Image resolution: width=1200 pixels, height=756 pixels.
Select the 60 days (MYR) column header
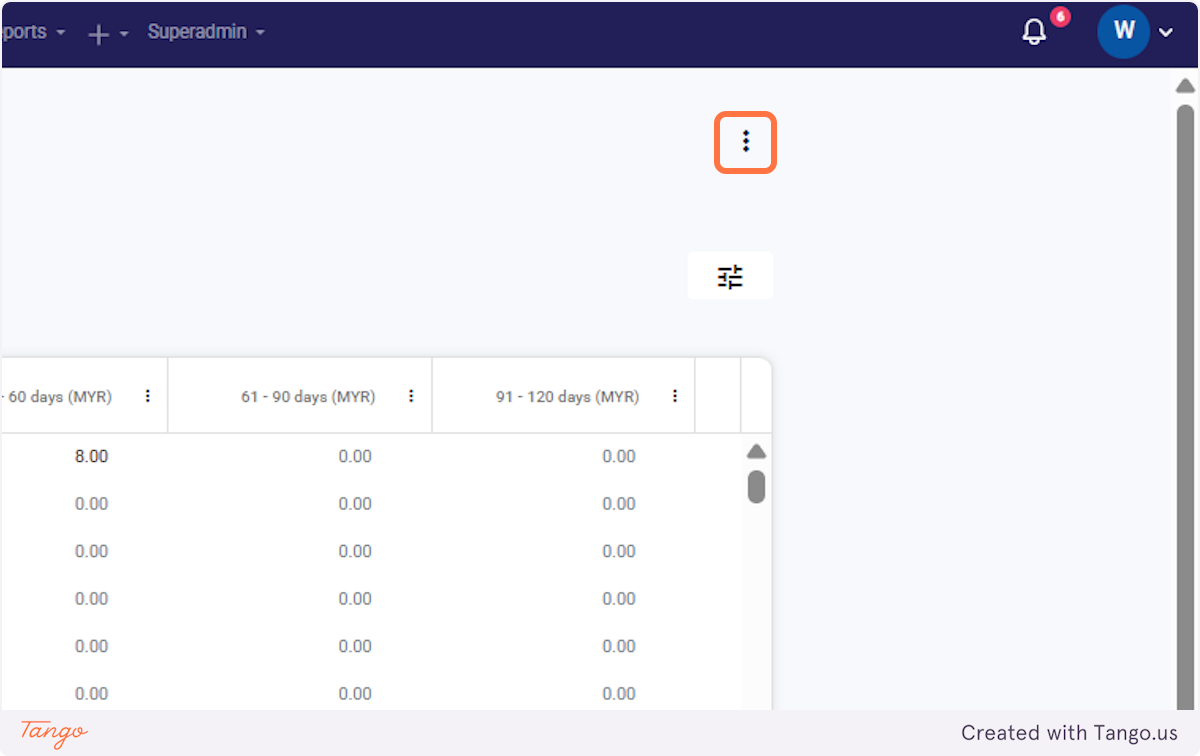56,397
